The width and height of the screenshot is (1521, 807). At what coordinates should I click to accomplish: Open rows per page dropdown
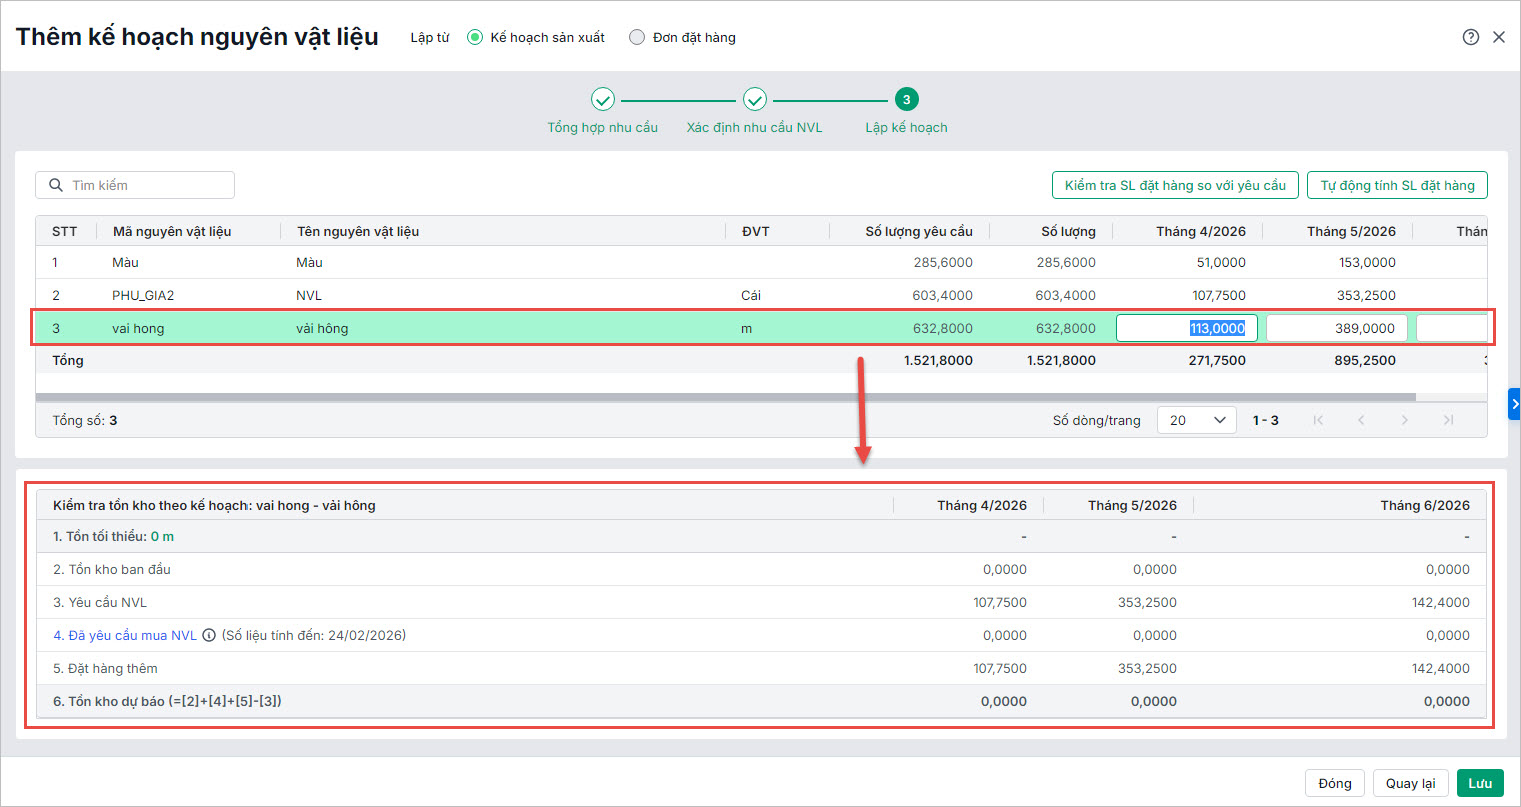(x=1196, y=420)
